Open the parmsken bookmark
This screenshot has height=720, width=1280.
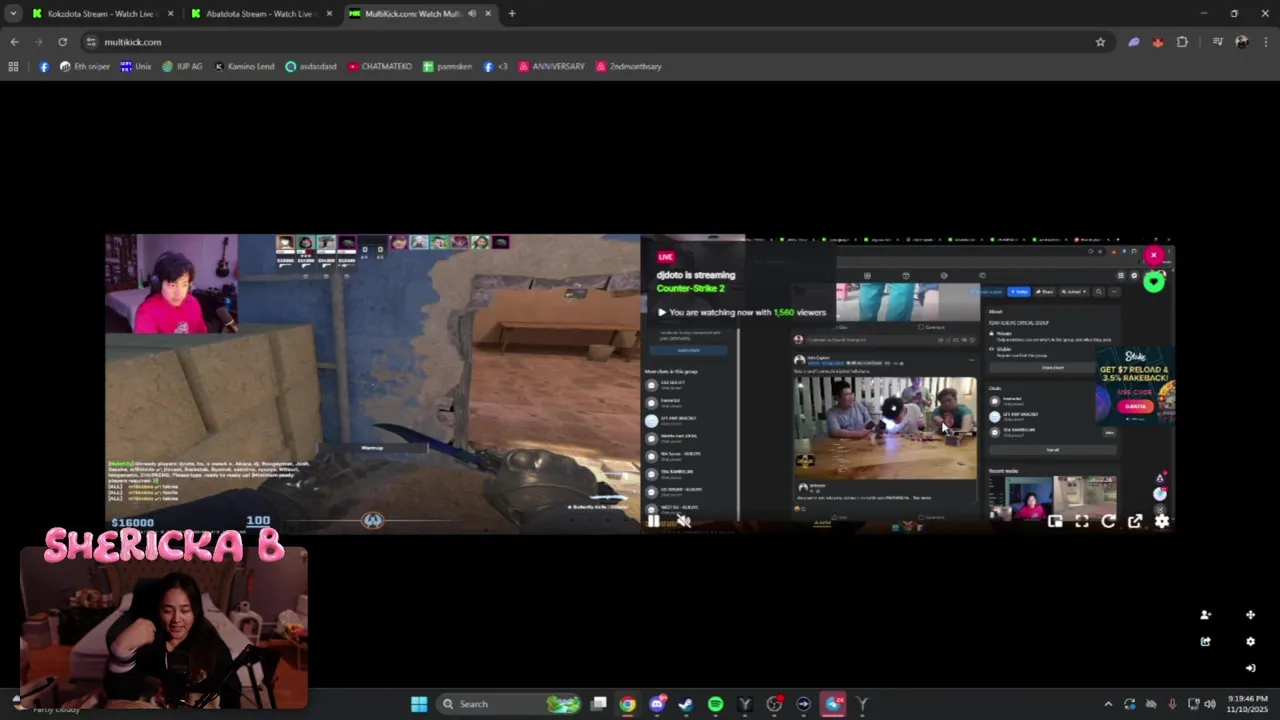tap(447, 66)
